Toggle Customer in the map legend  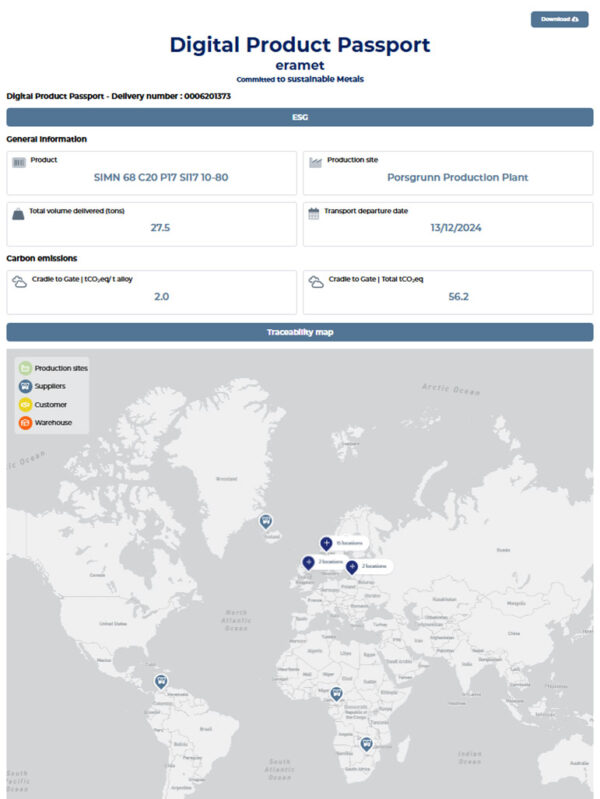[25, 404]
